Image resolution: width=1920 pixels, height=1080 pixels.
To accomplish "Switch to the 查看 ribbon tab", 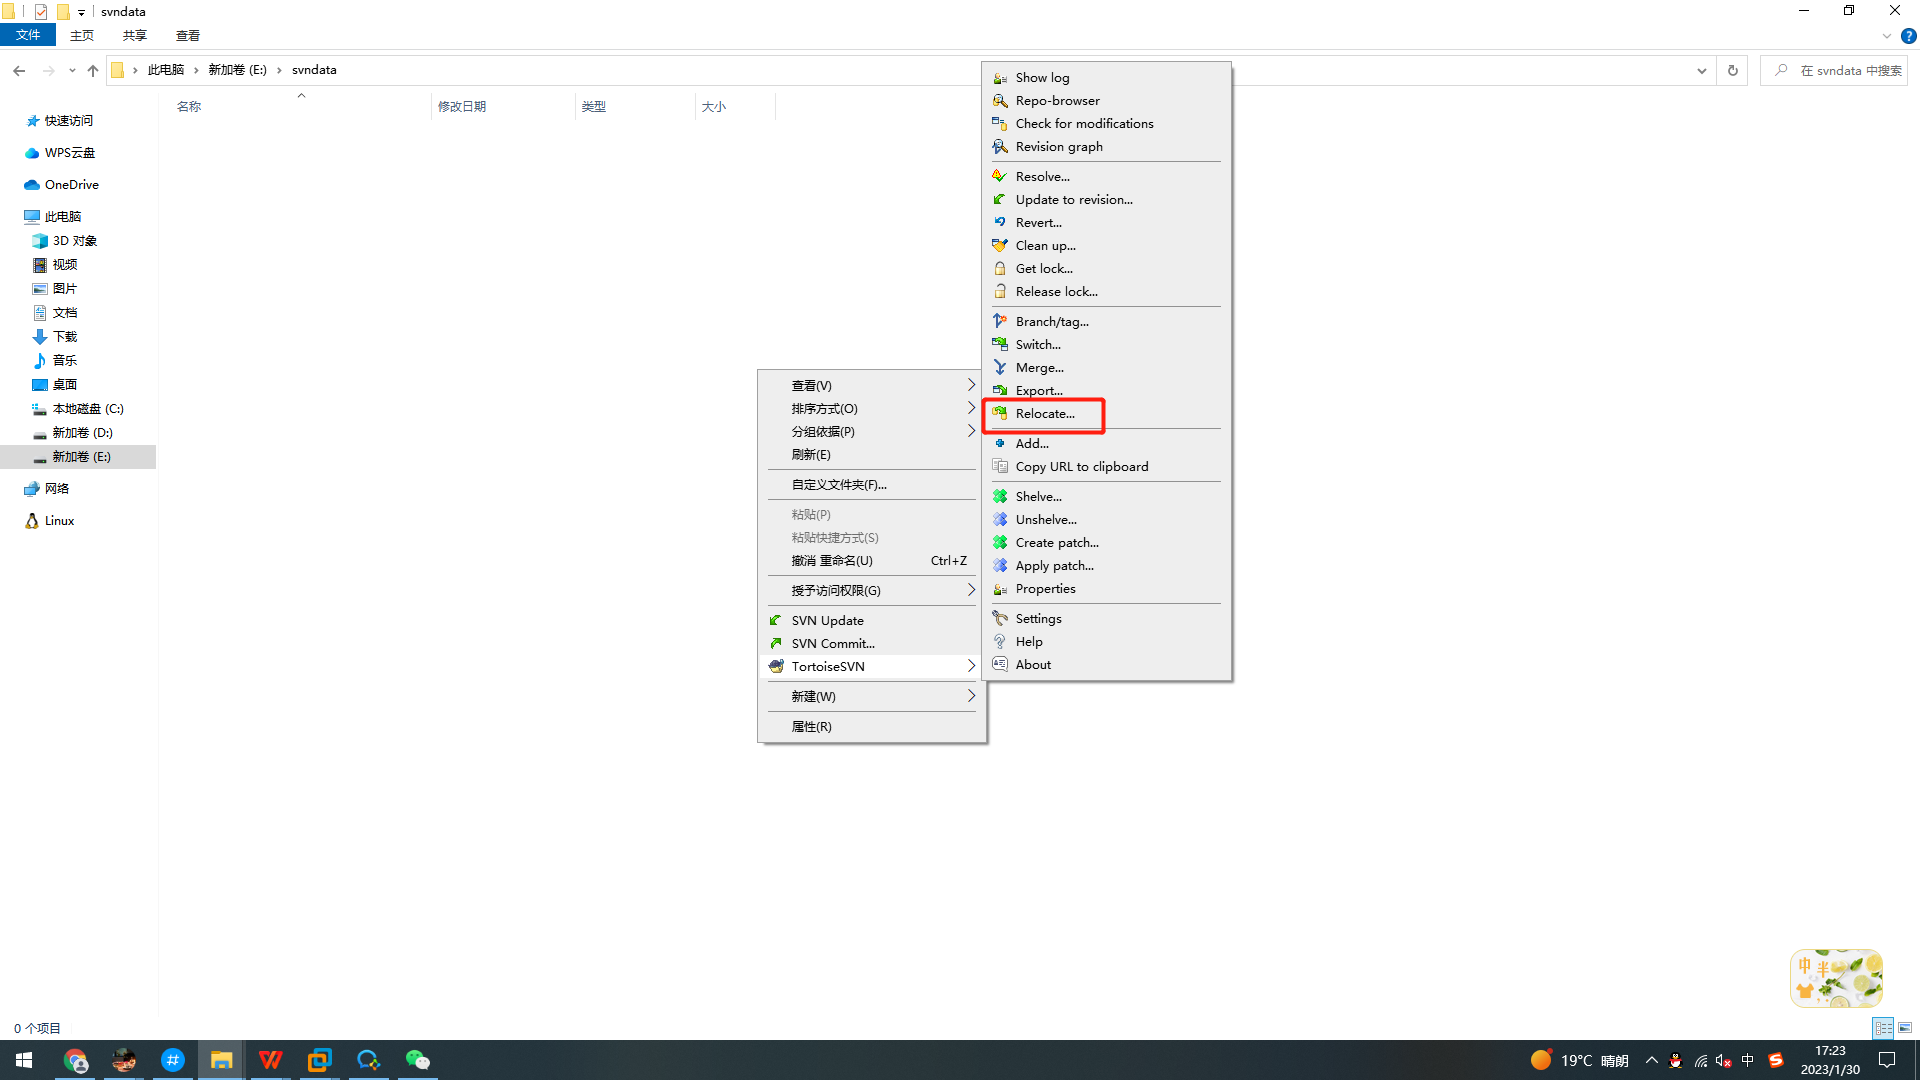I will [x=187, y=36].
